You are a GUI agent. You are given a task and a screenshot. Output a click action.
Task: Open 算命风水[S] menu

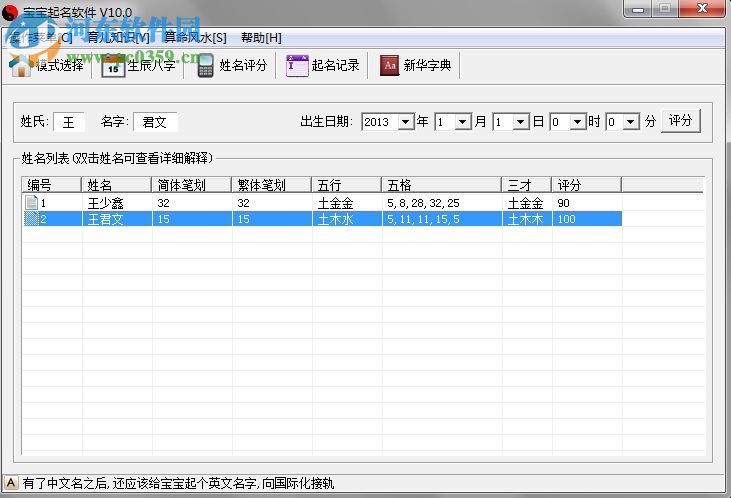click(x=195, y=38)
